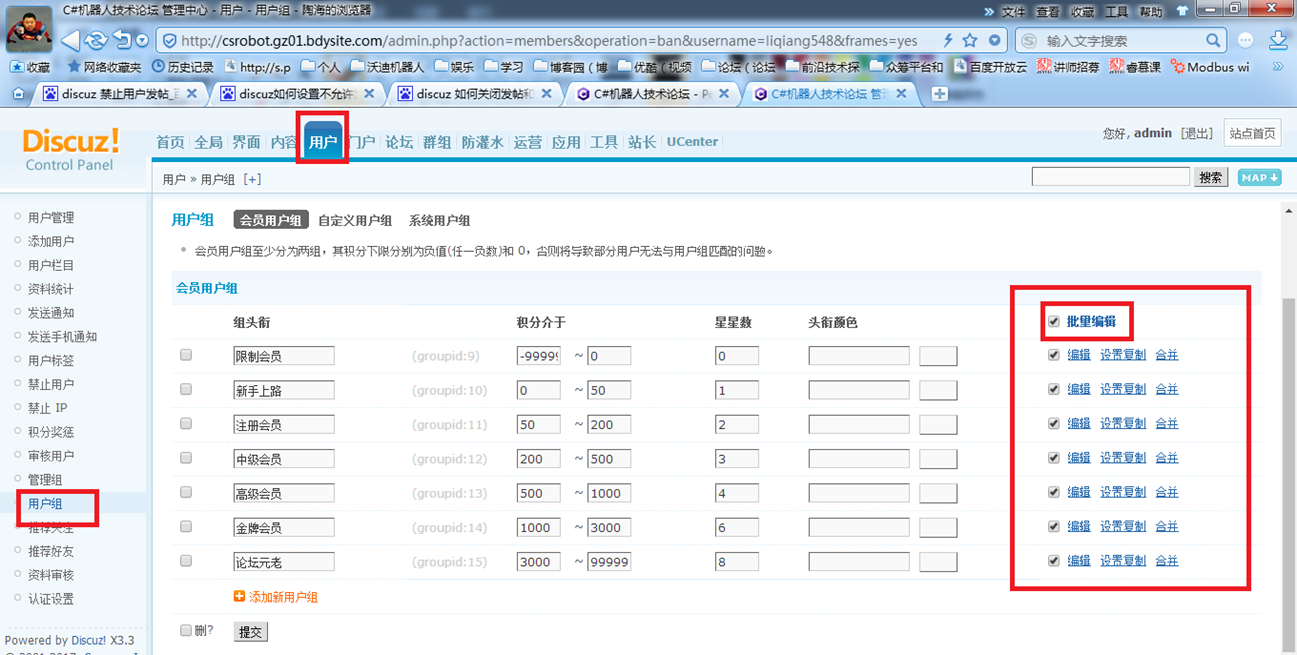This screenshot has height=655, width=1297.
Task: Click the color swatch for 中级会员
Action: [938, 459]
